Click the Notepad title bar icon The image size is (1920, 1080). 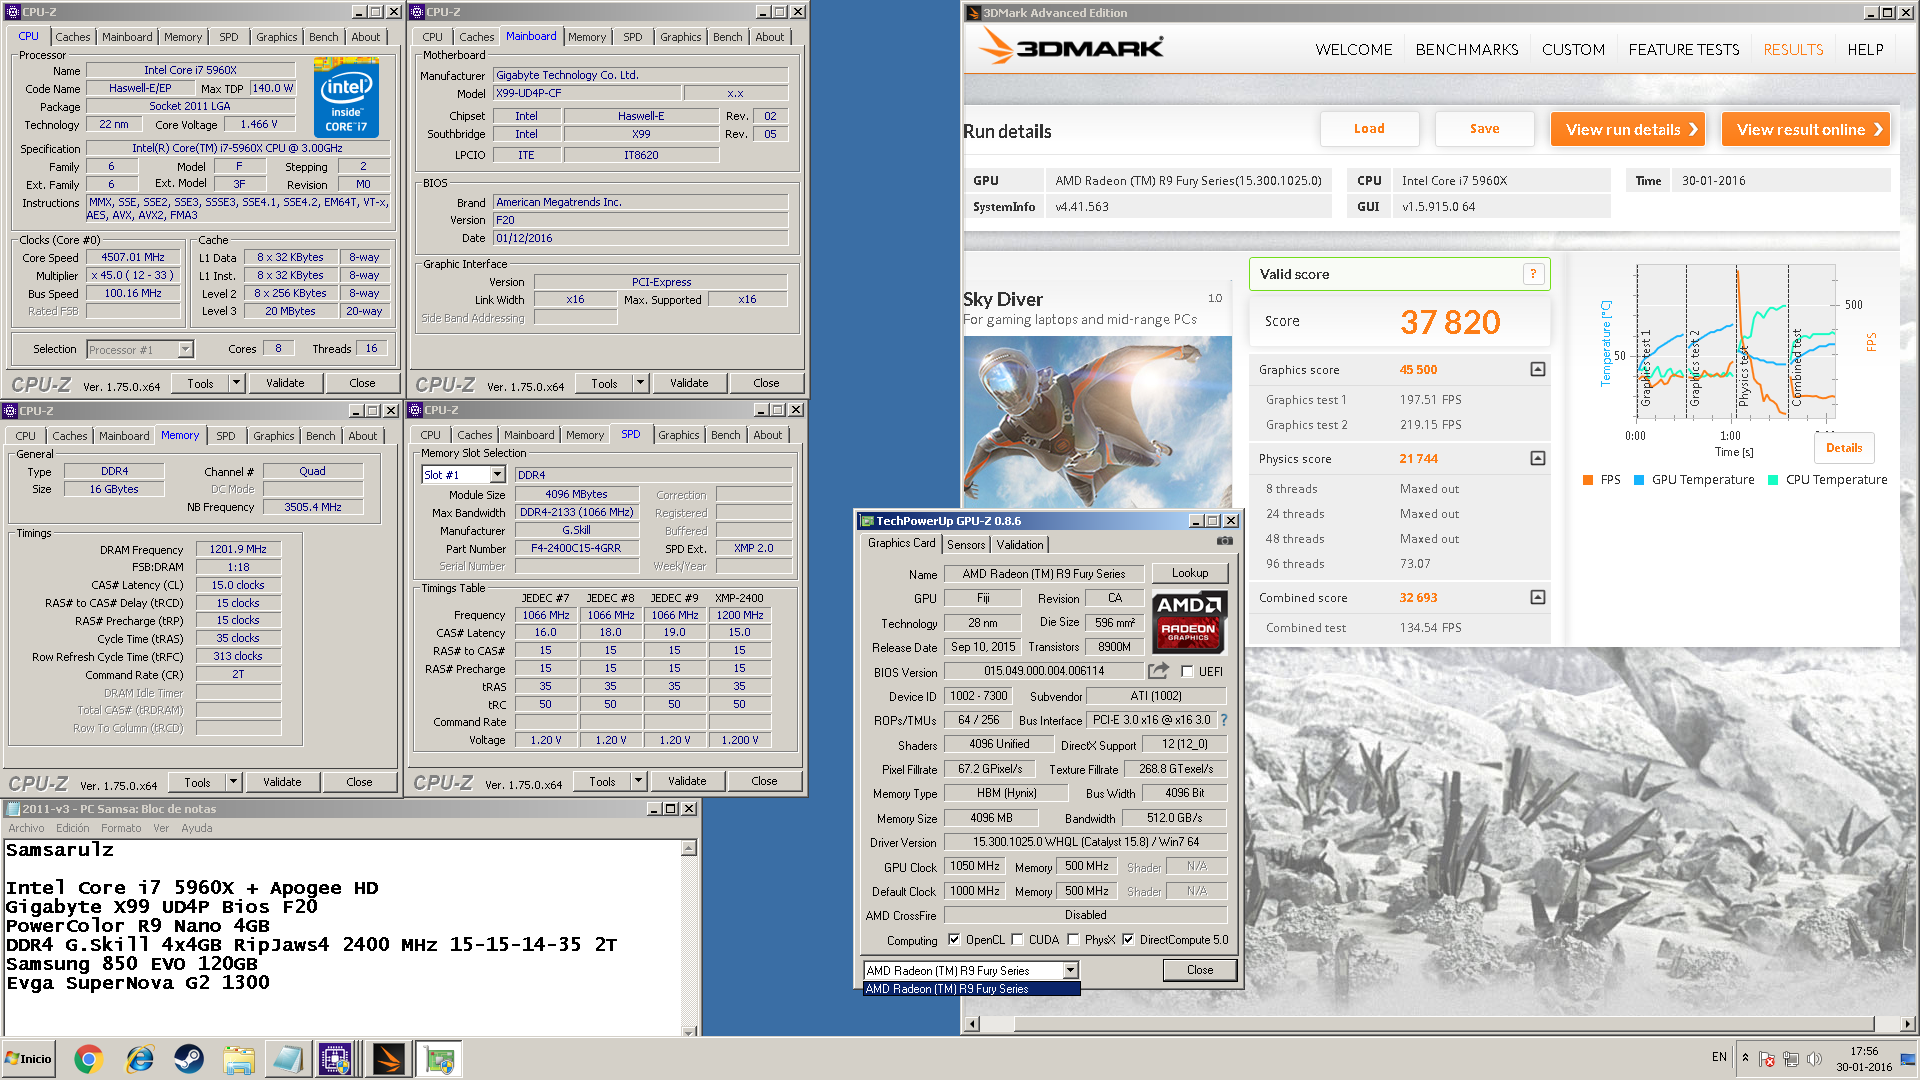point(12,809)
